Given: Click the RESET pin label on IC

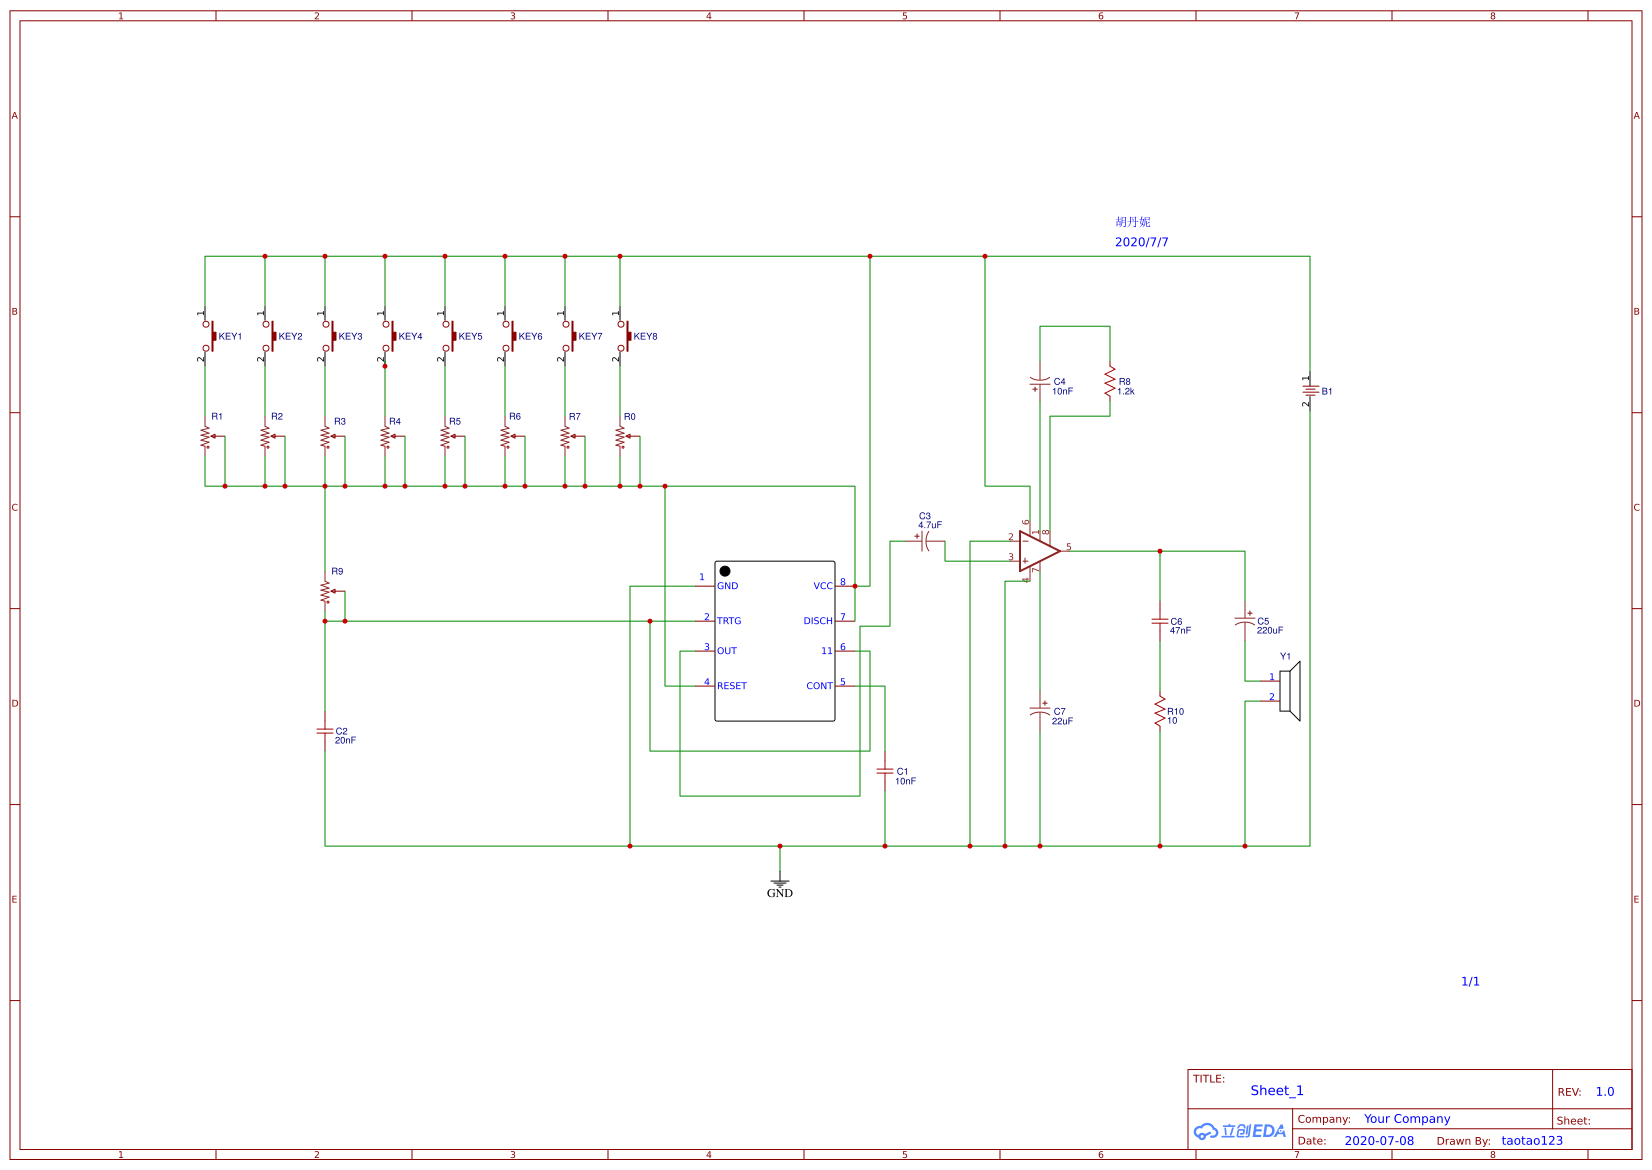Looking at the screenshot, I should click(732, 686).
